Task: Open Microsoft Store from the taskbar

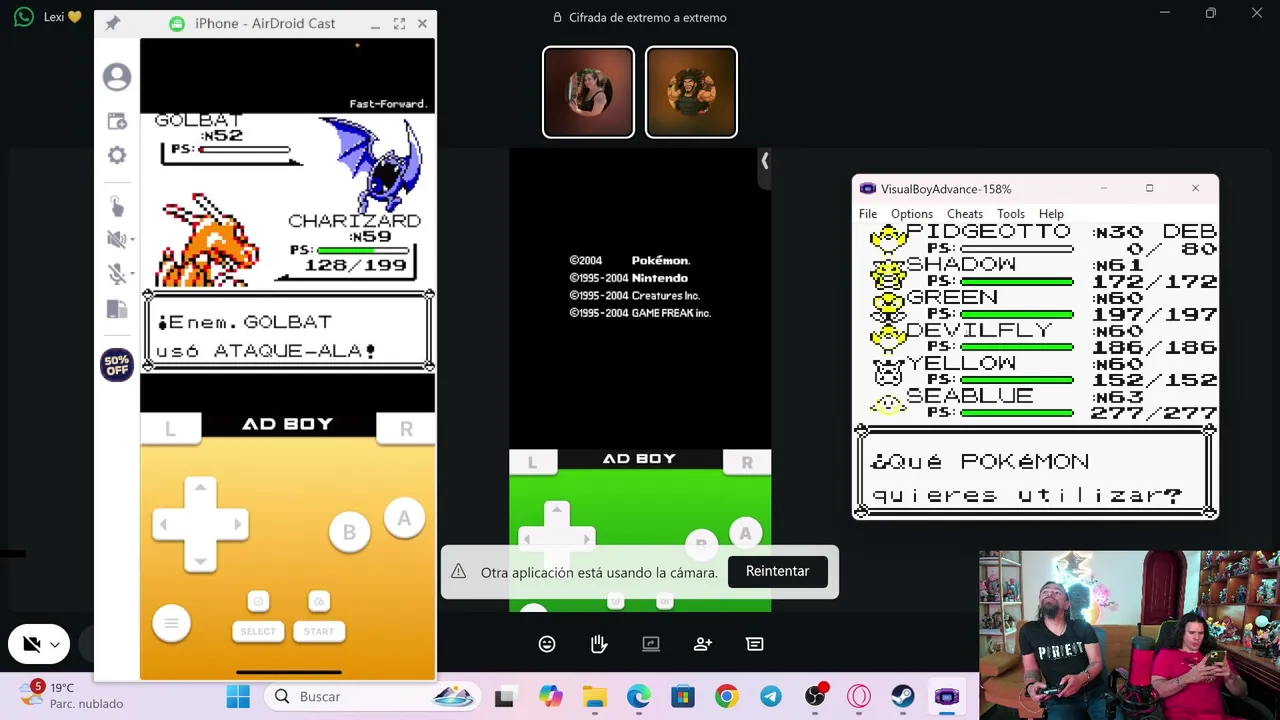Action: [682, 697]
